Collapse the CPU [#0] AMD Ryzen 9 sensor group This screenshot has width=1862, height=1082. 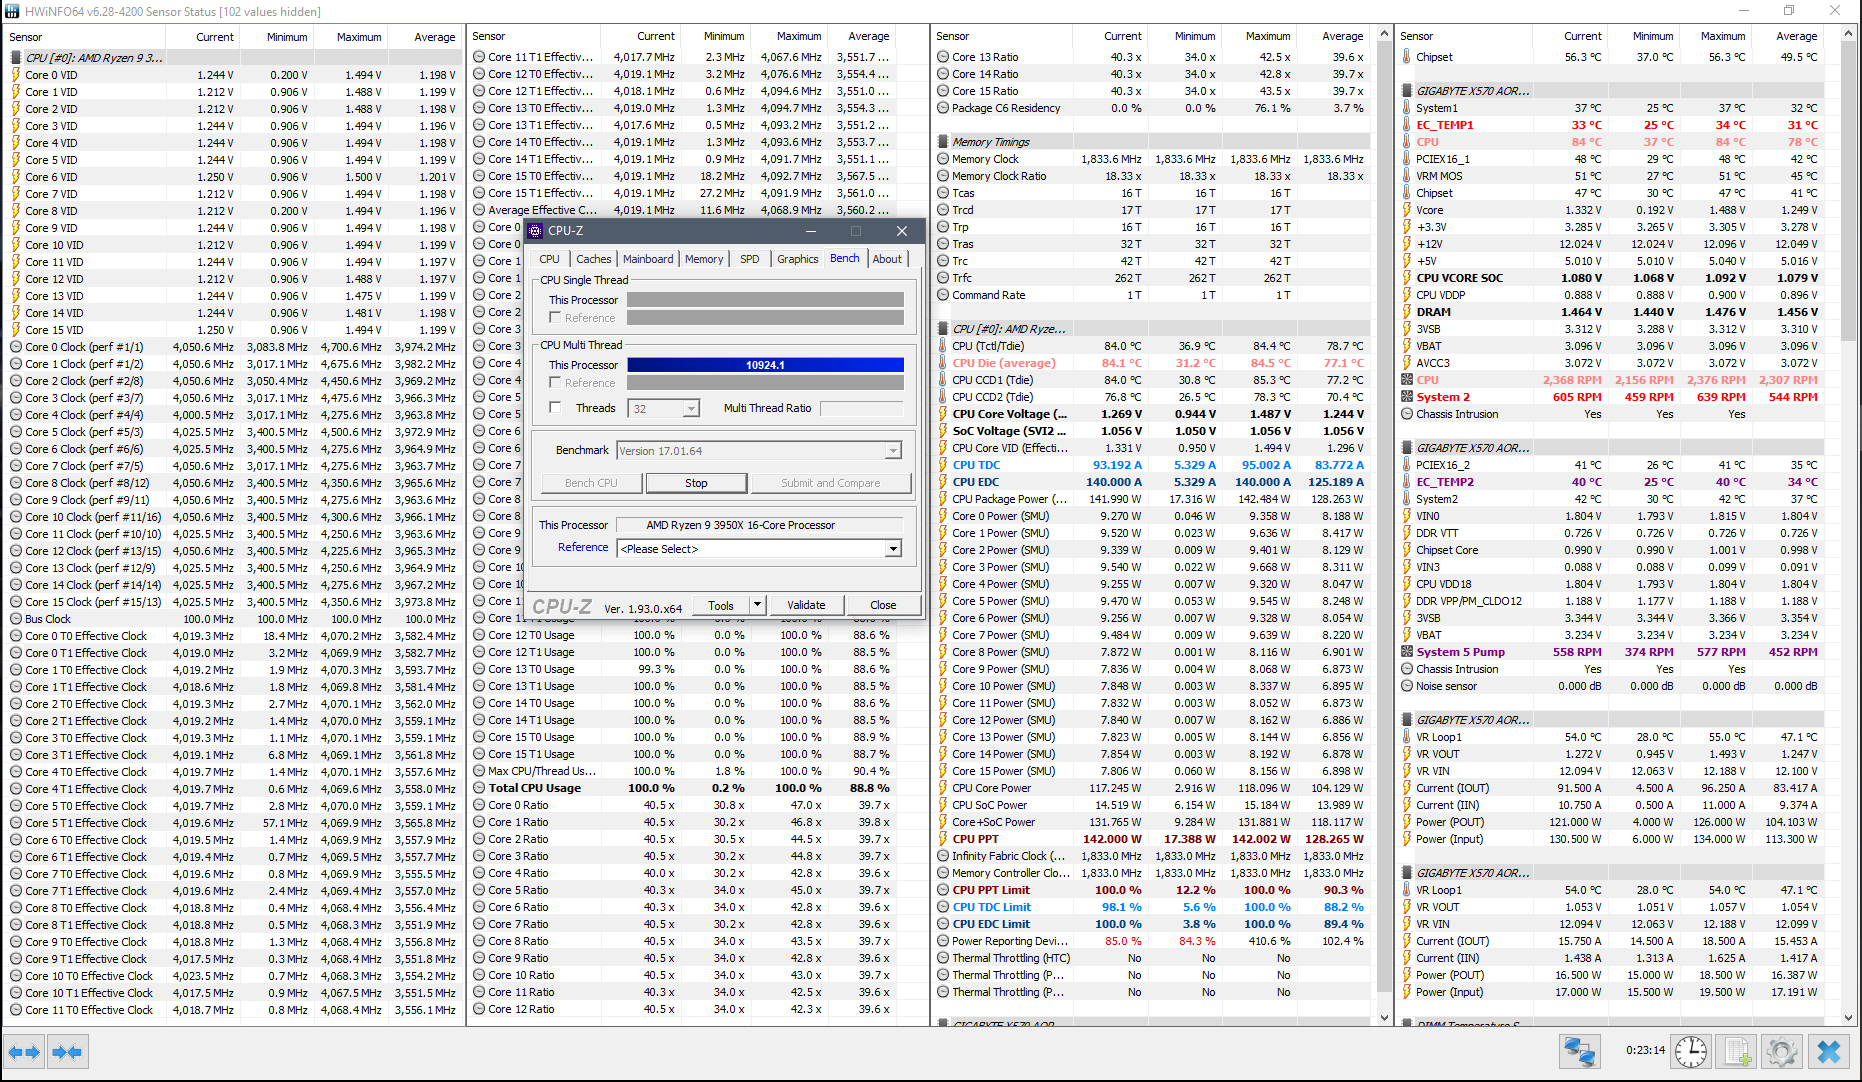16,58
